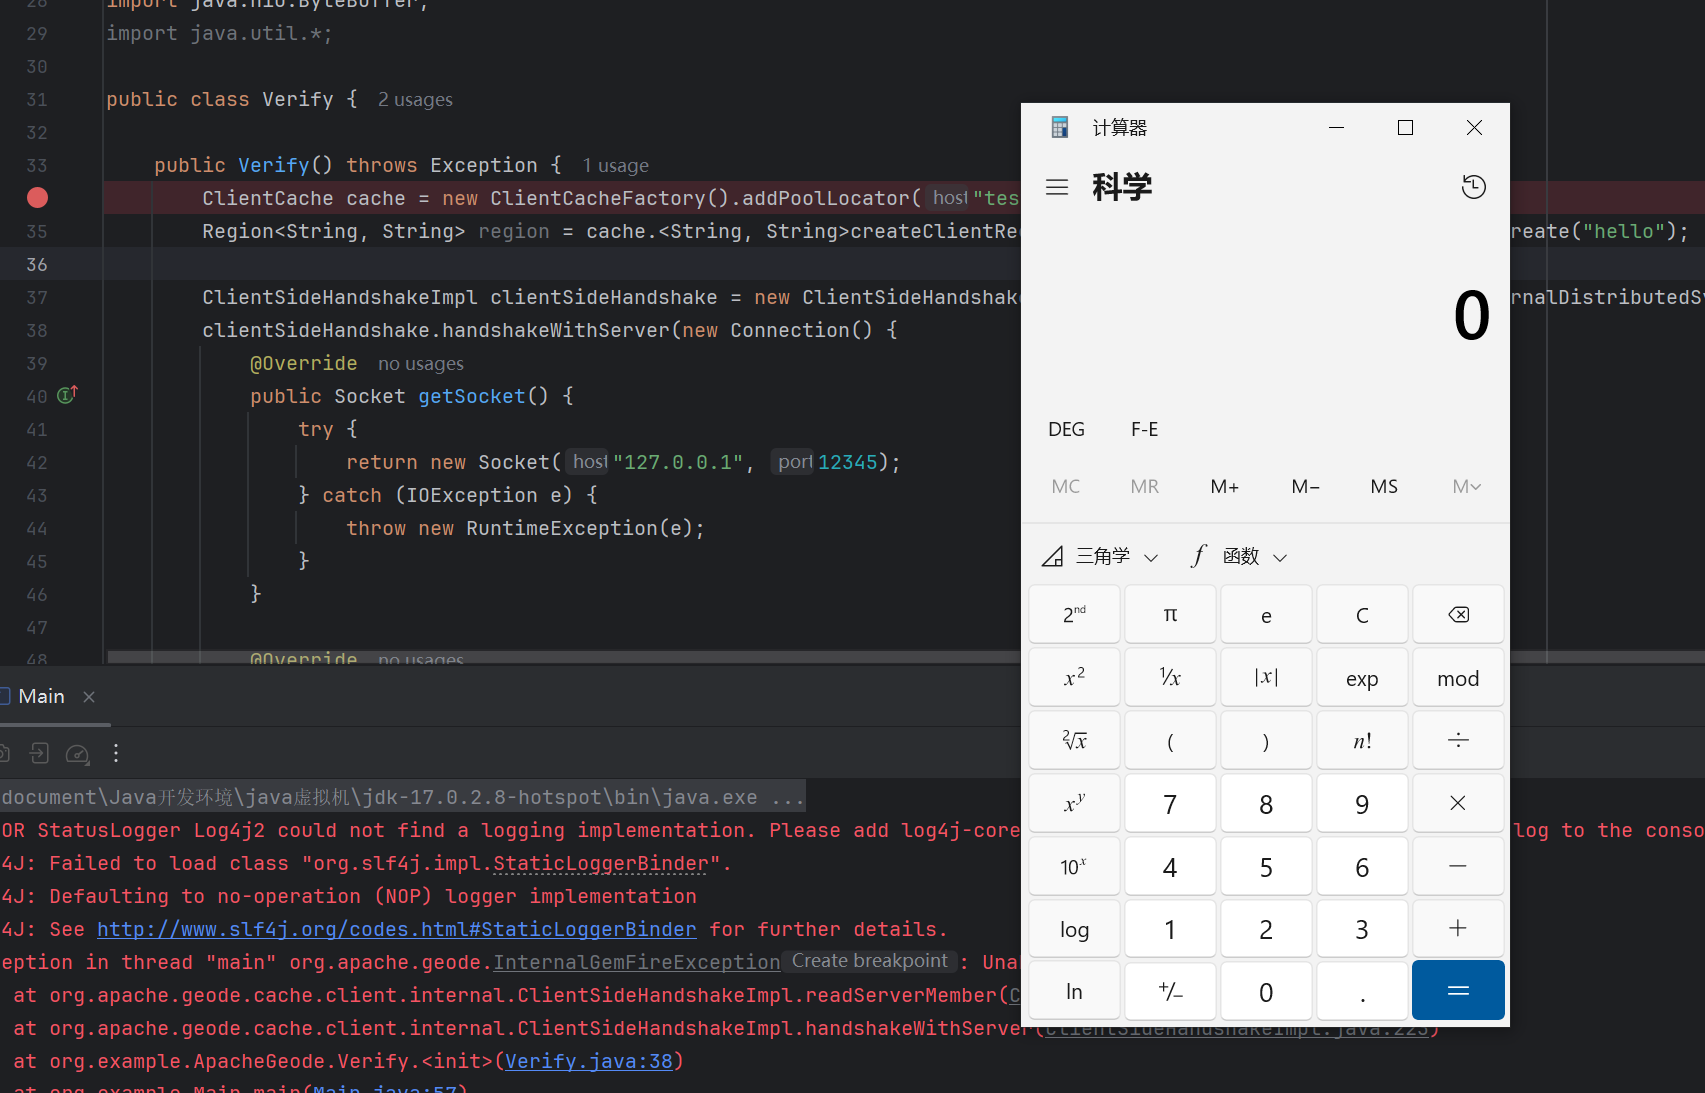Click the breakpoint marker on line 34
The width and height of the screenshot is (1705, 1093).
(x=37, y=198)
